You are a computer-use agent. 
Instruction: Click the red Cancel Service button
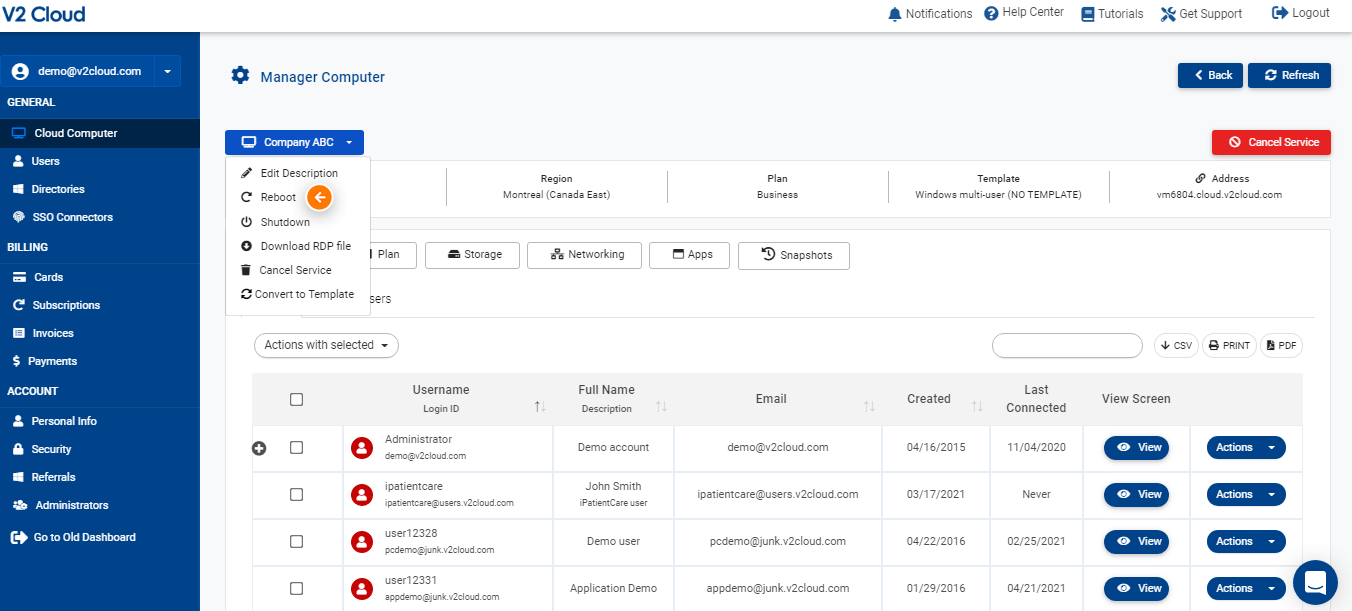pyautogui.click(x=1271, y=142)
